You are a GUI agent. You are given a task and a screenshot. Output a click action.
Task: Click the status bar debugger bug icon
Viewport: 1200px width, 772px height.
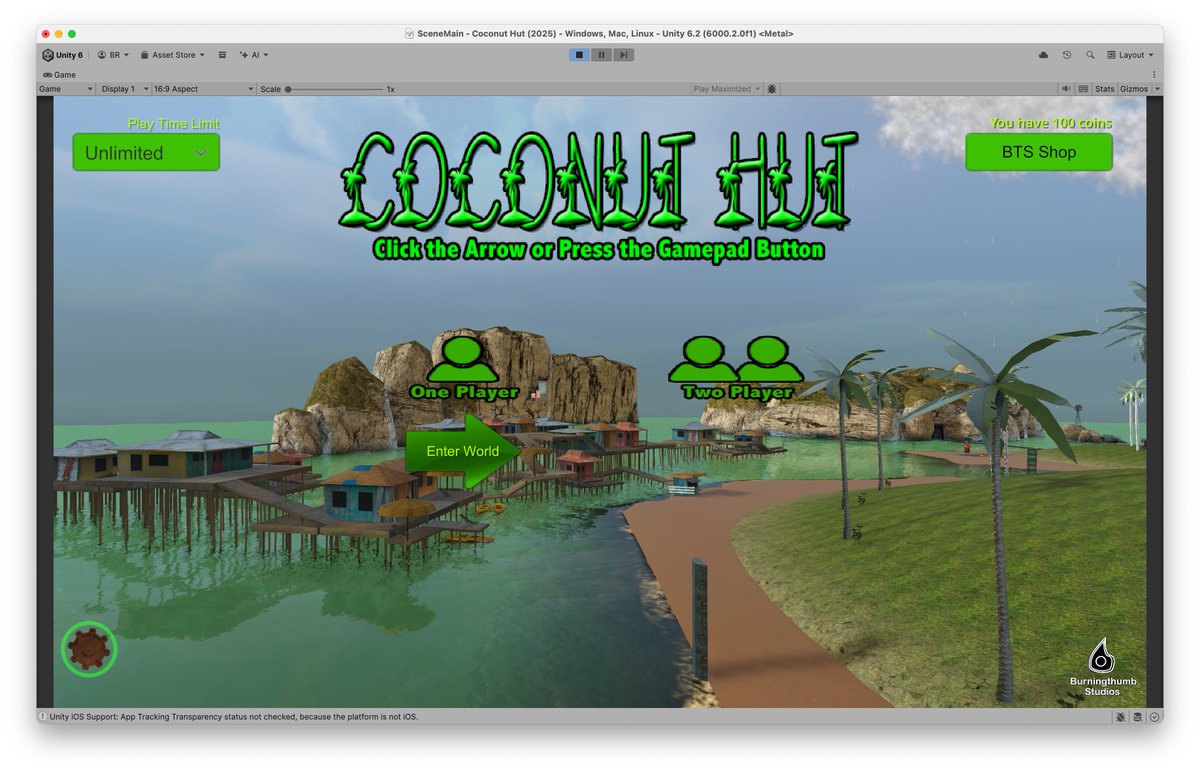coord(1121,717)
